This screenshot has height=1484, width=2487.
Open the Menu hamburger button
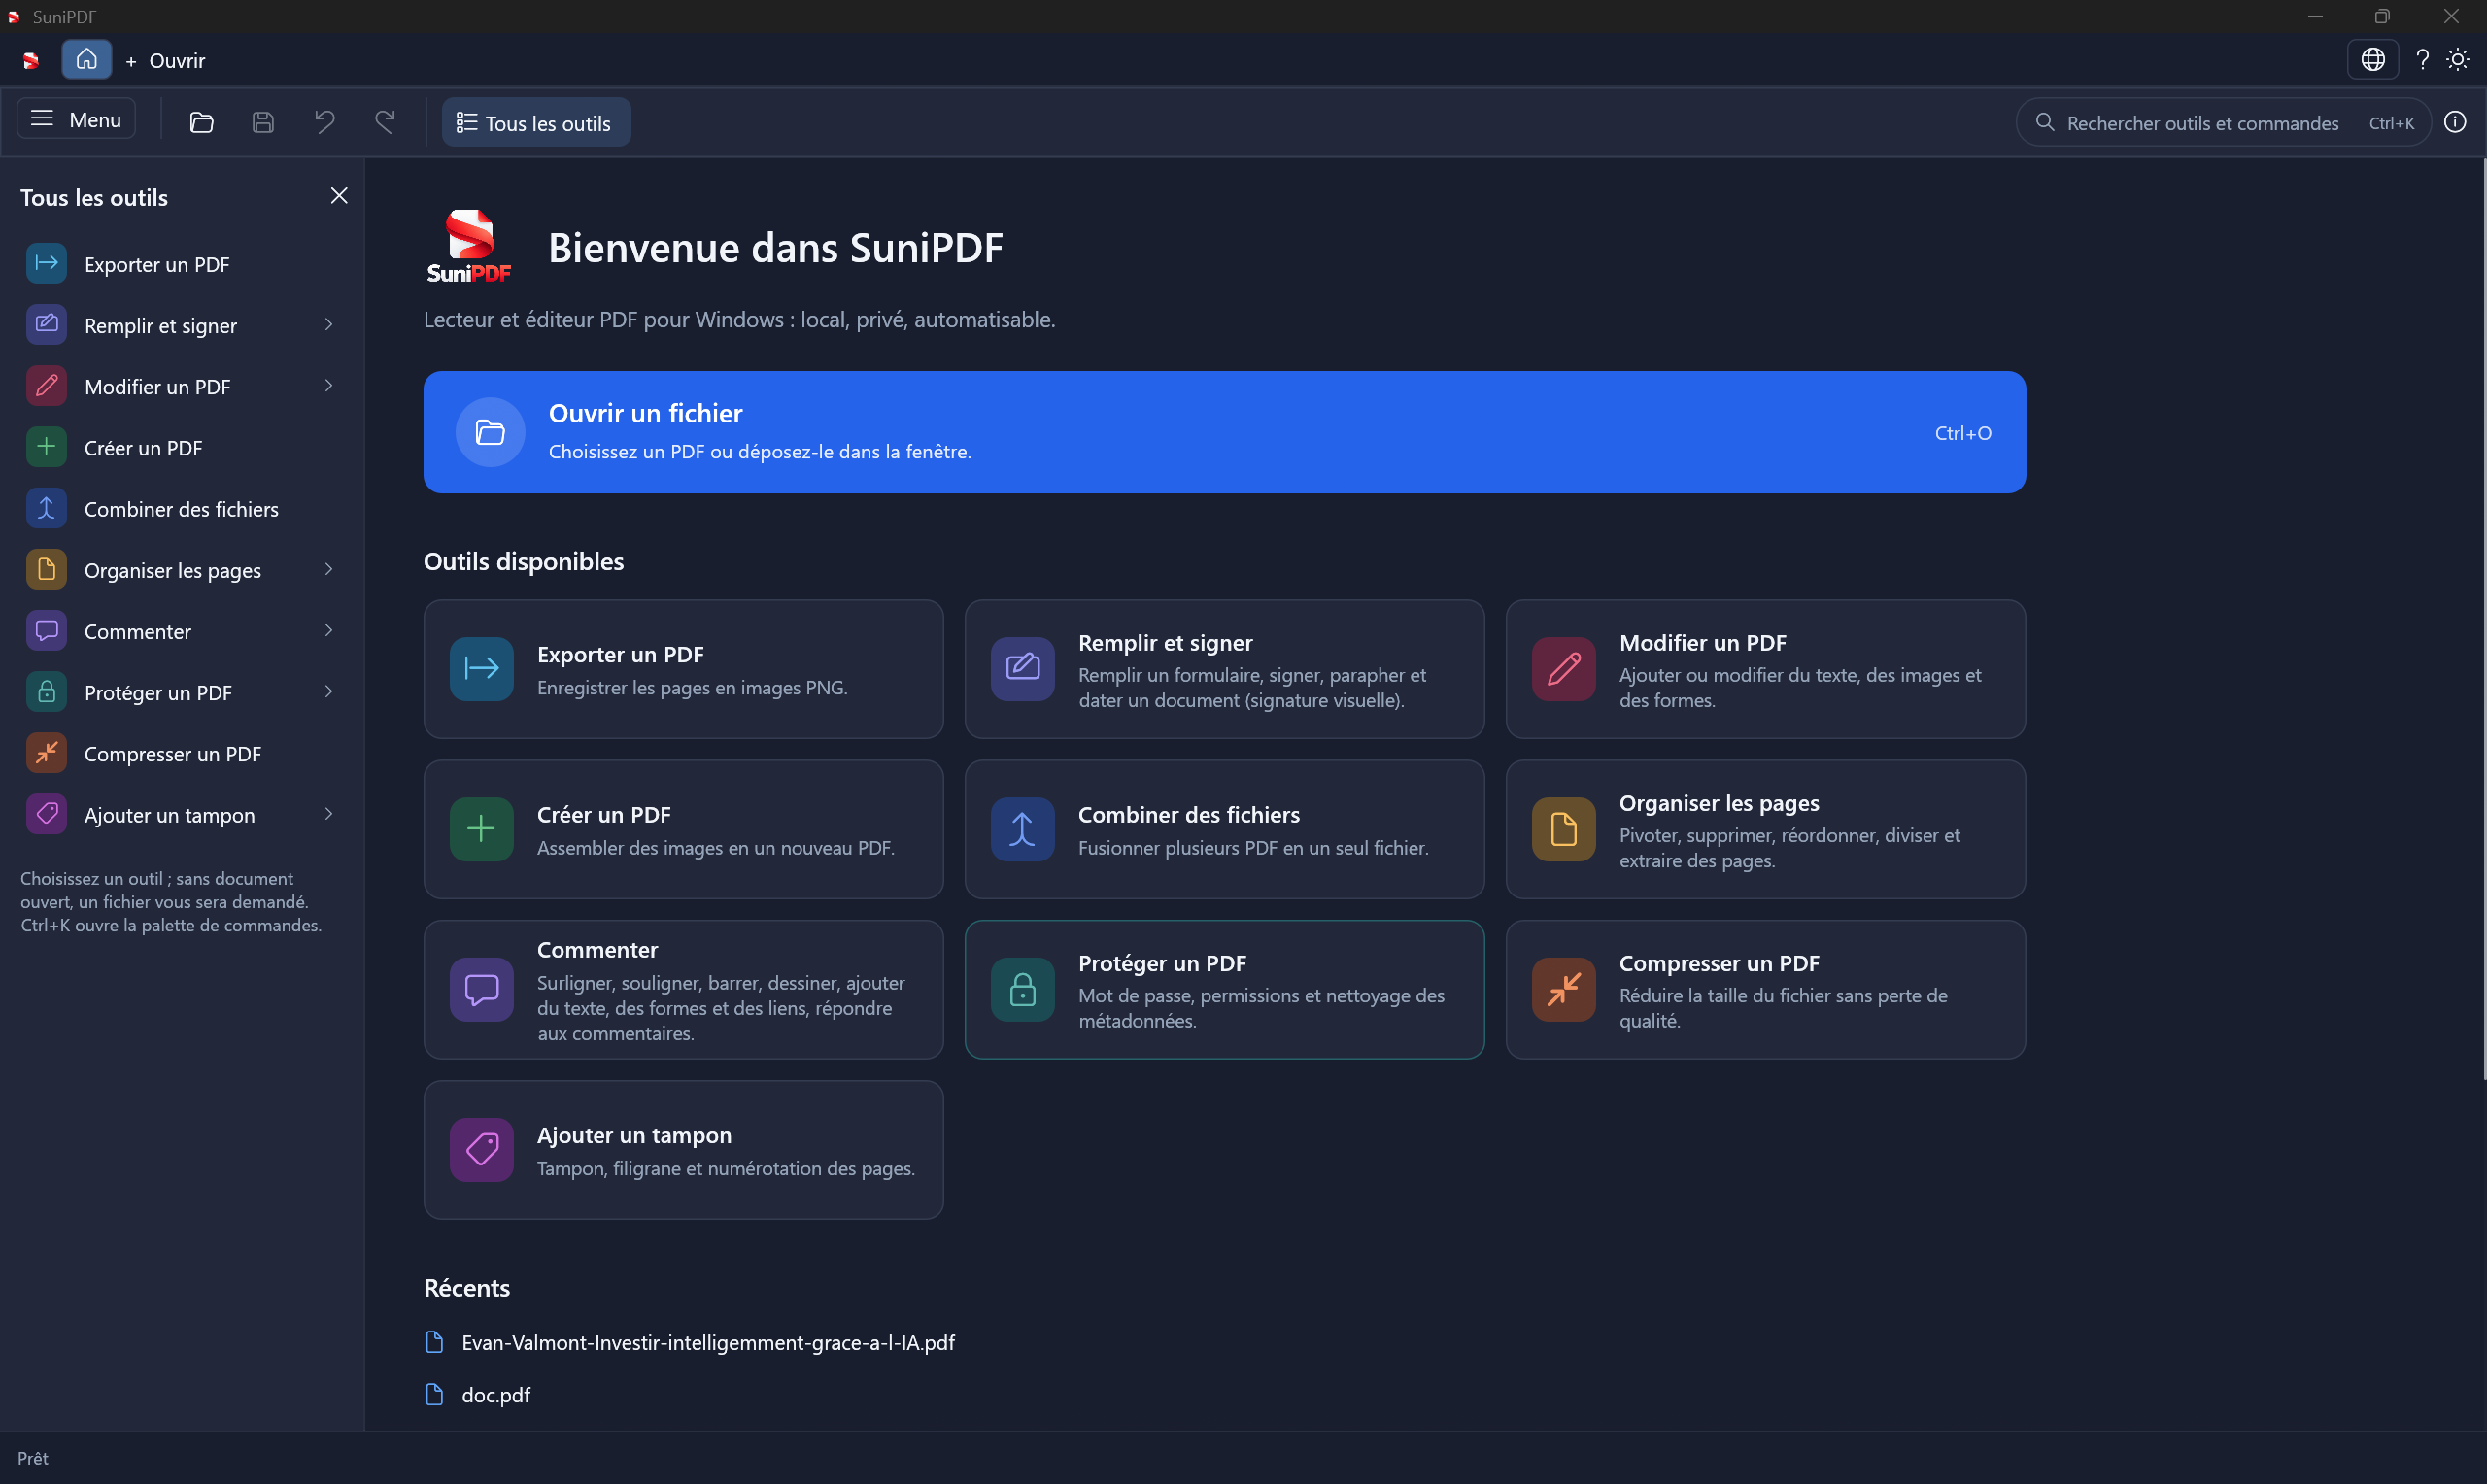[76, 119]
